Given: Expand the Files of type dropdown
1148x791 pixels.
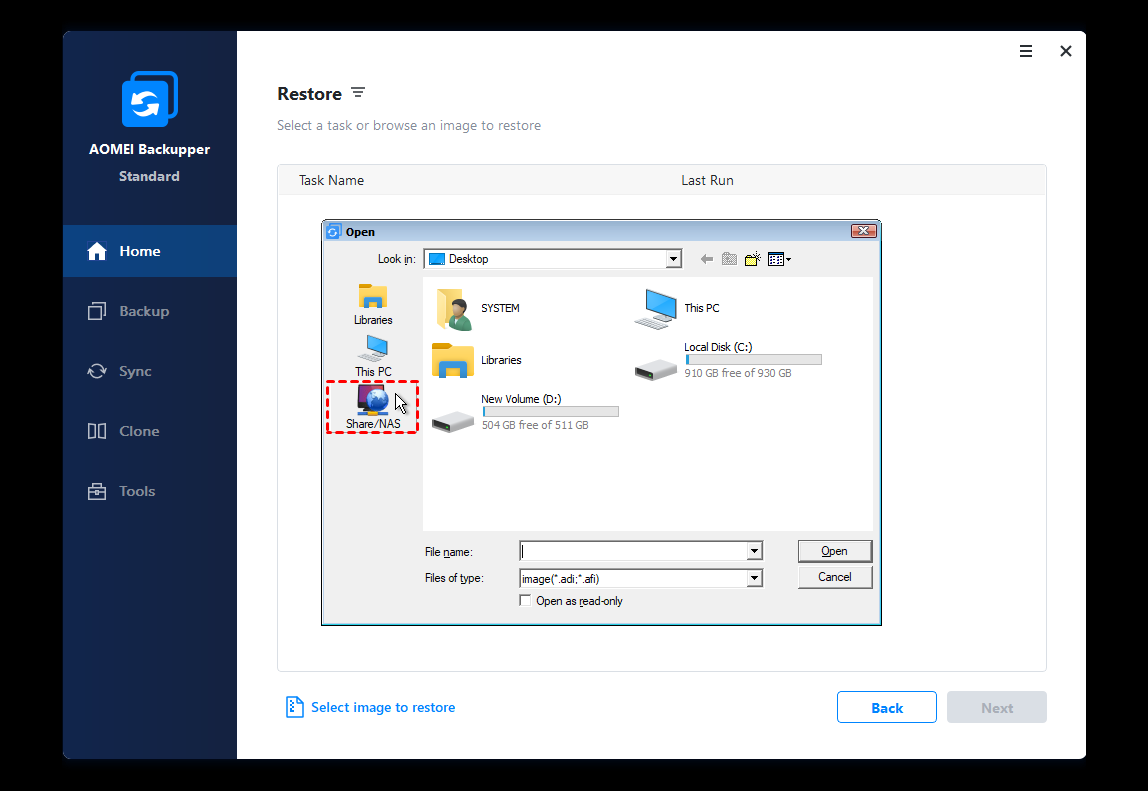Looking at the screenshot, I should [754, 579].
